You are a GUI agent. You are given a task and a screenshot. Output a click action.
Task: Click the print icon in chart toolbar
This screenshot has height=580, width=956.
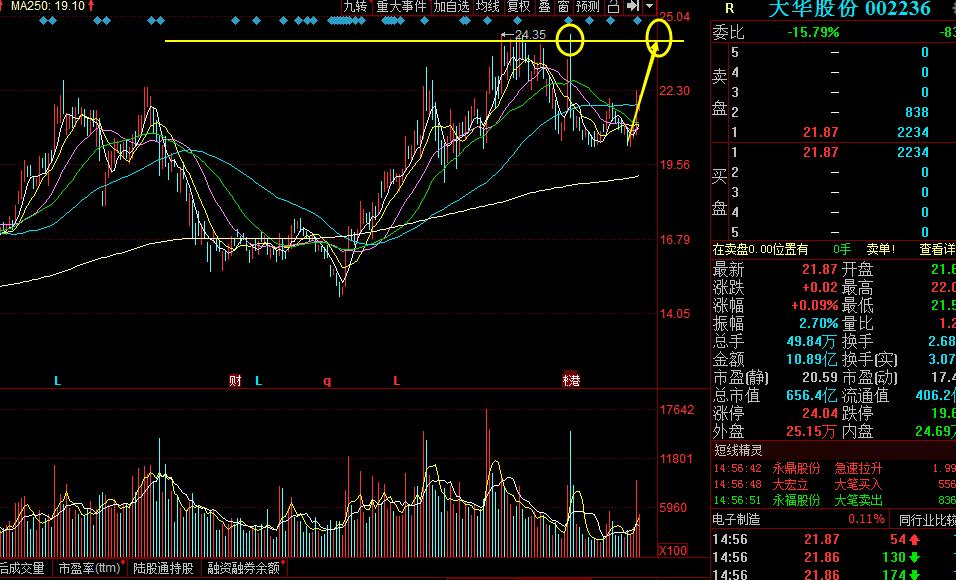click(614, 7)
